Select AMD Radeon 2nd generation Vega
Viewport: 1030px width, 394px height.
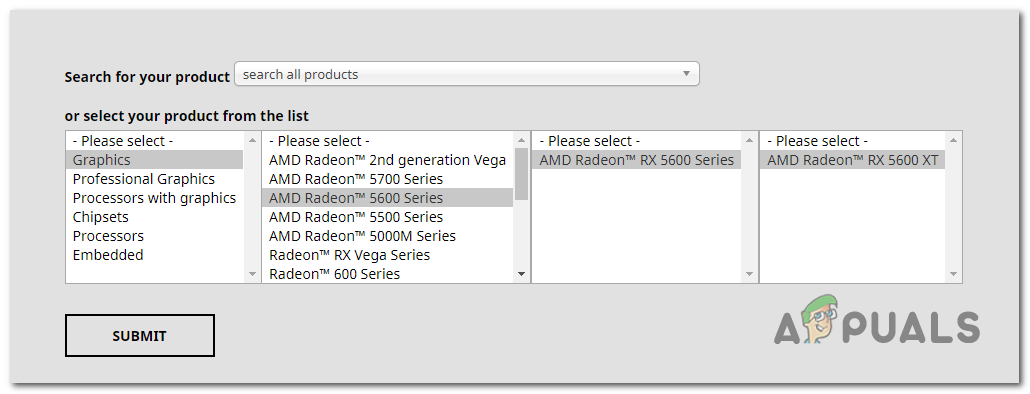[388, 160]
